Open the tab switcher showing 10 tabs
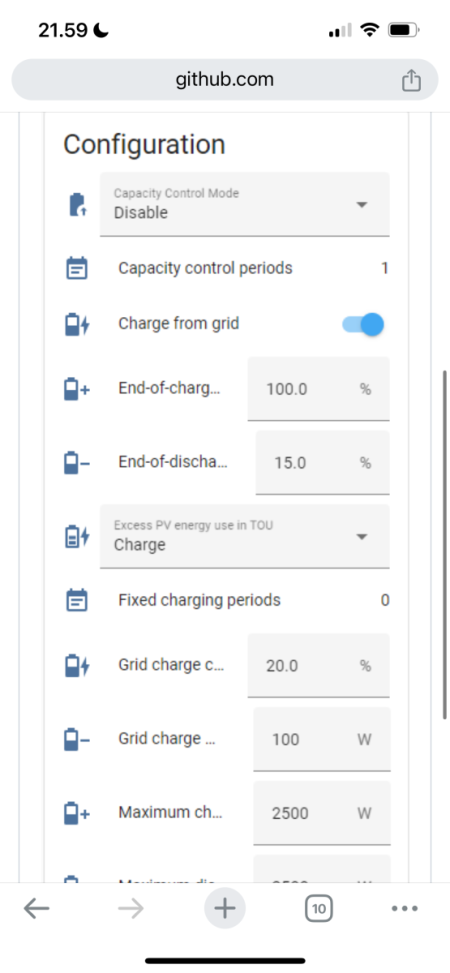450x973 pixels. click(318, 909)
